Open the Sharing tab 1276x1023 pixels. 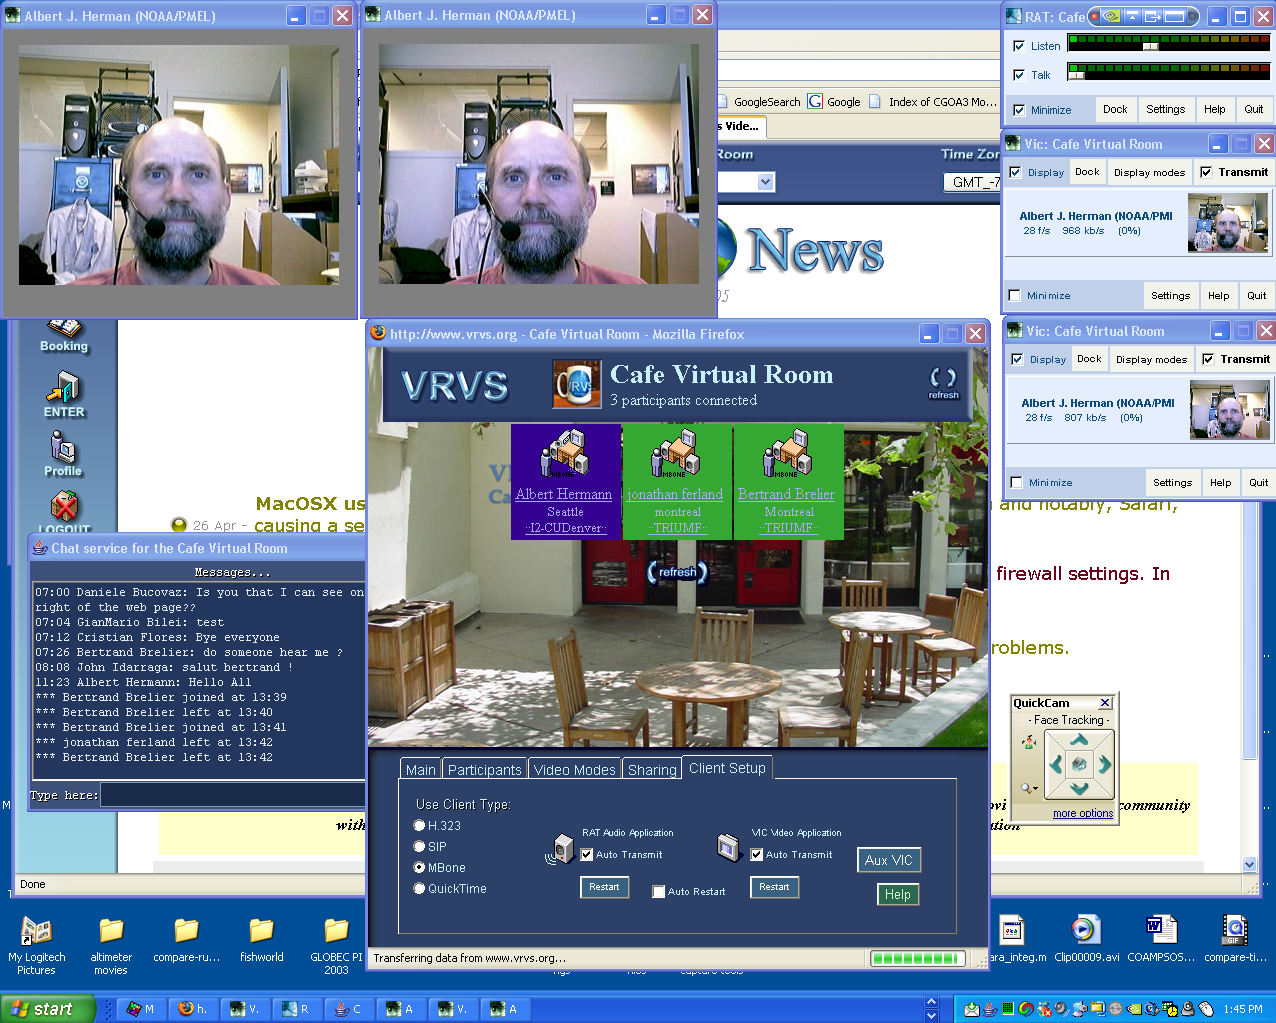[652, 770]
